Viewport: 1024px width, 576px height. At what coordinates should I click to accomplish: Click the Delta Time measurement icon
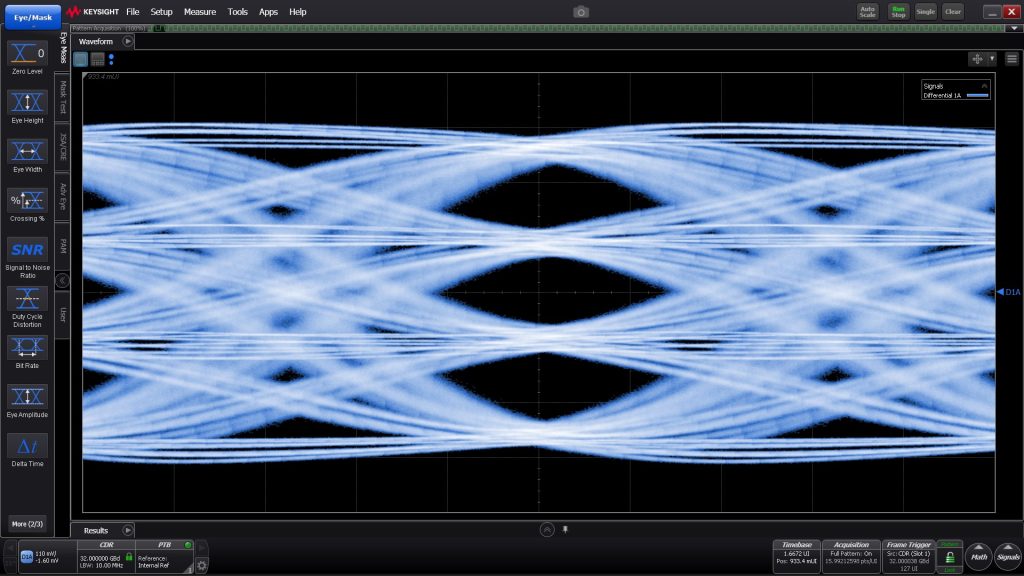[x=27, y=445]
